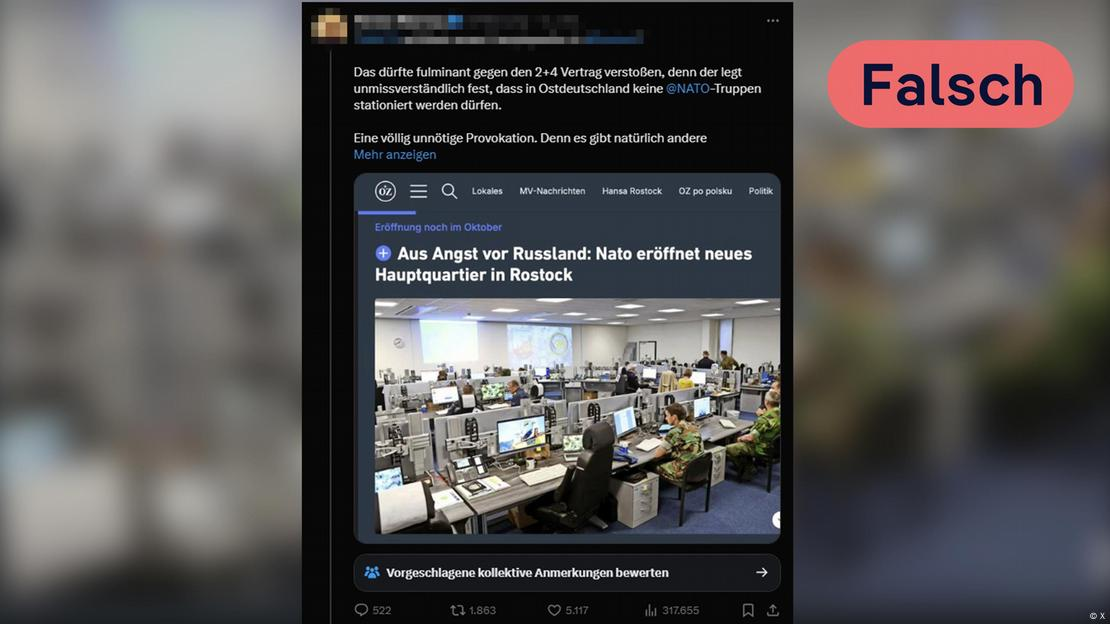Click the search magnifier in OZ header
The width and height of the screenshot is (1110, 624).
tap(449, 191)
